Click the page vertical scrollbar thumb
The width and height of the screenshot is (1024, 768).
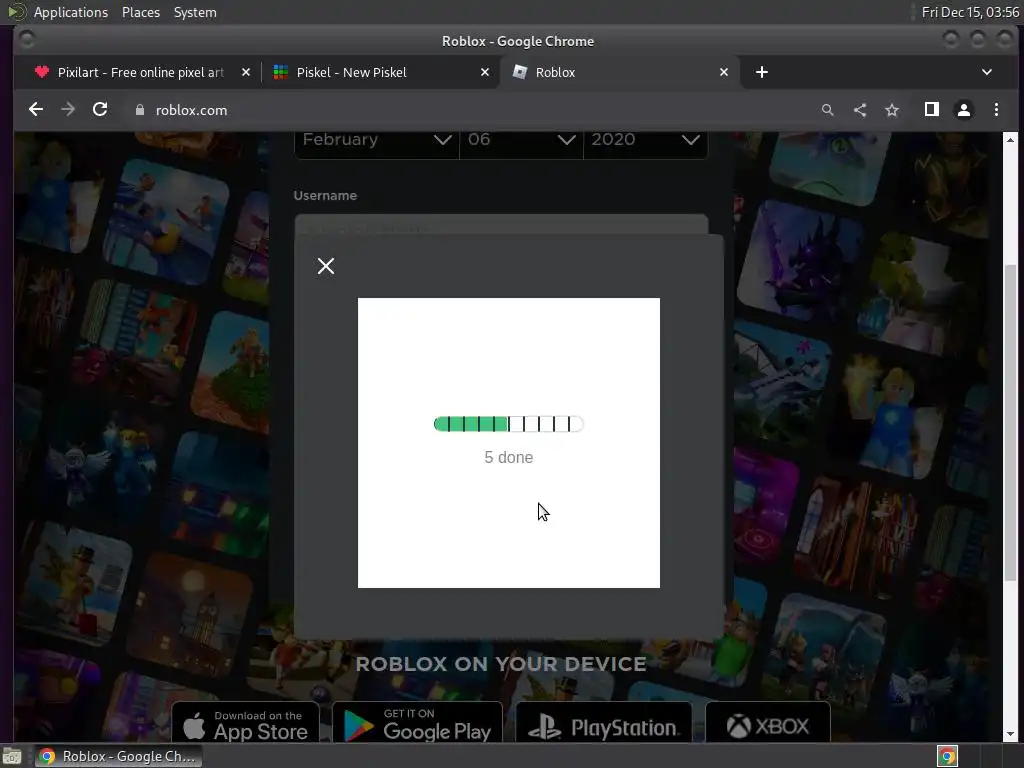point(1010,423)
